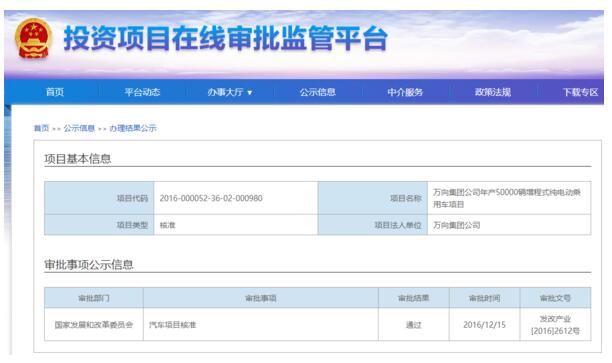Click the 审批部门 column header
The image size is (612, 363).
(94, 298)
